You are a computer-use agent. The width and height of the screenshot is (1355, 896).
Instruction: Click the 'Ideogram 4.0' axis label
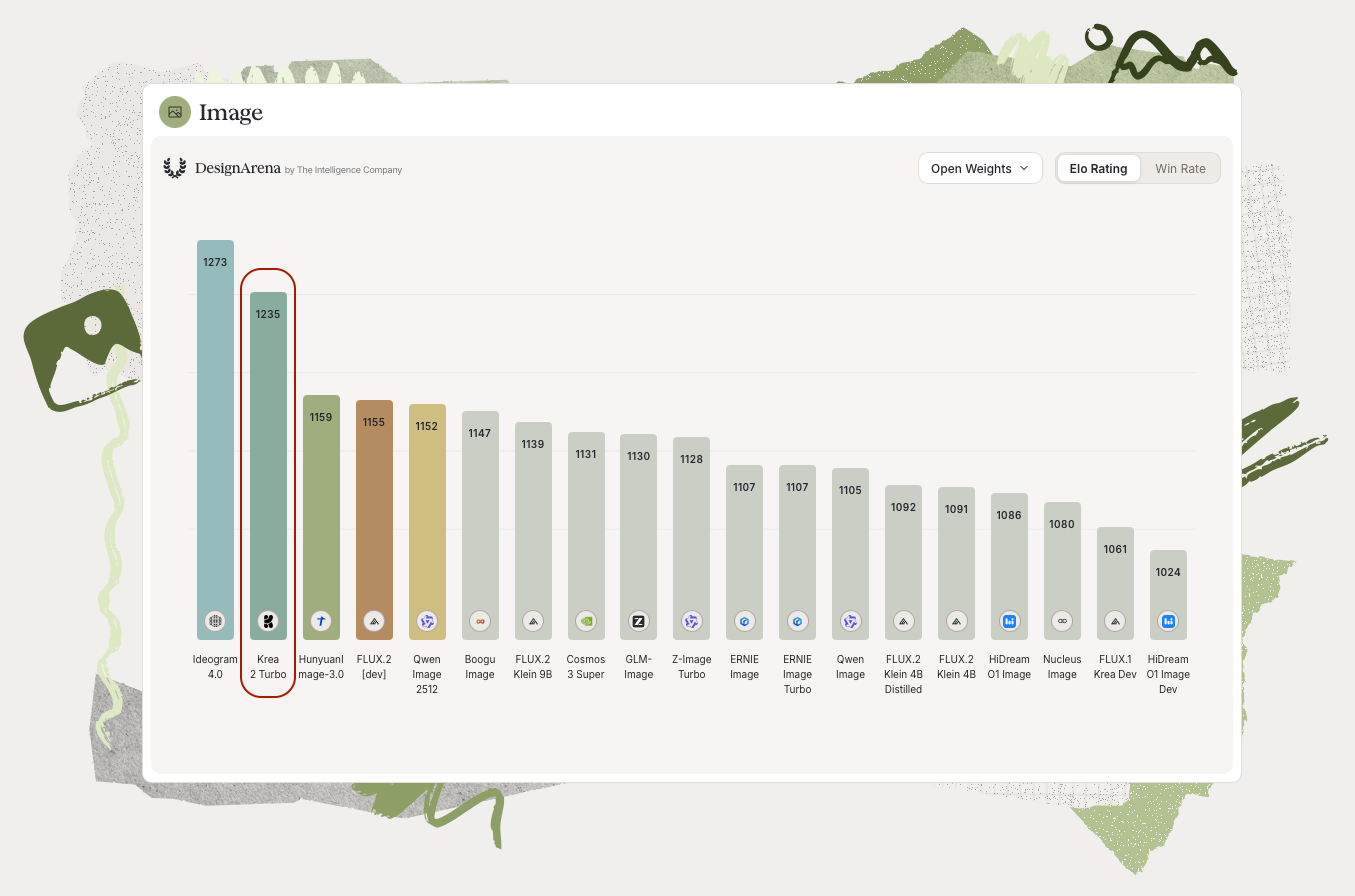[x=215, y=667]
